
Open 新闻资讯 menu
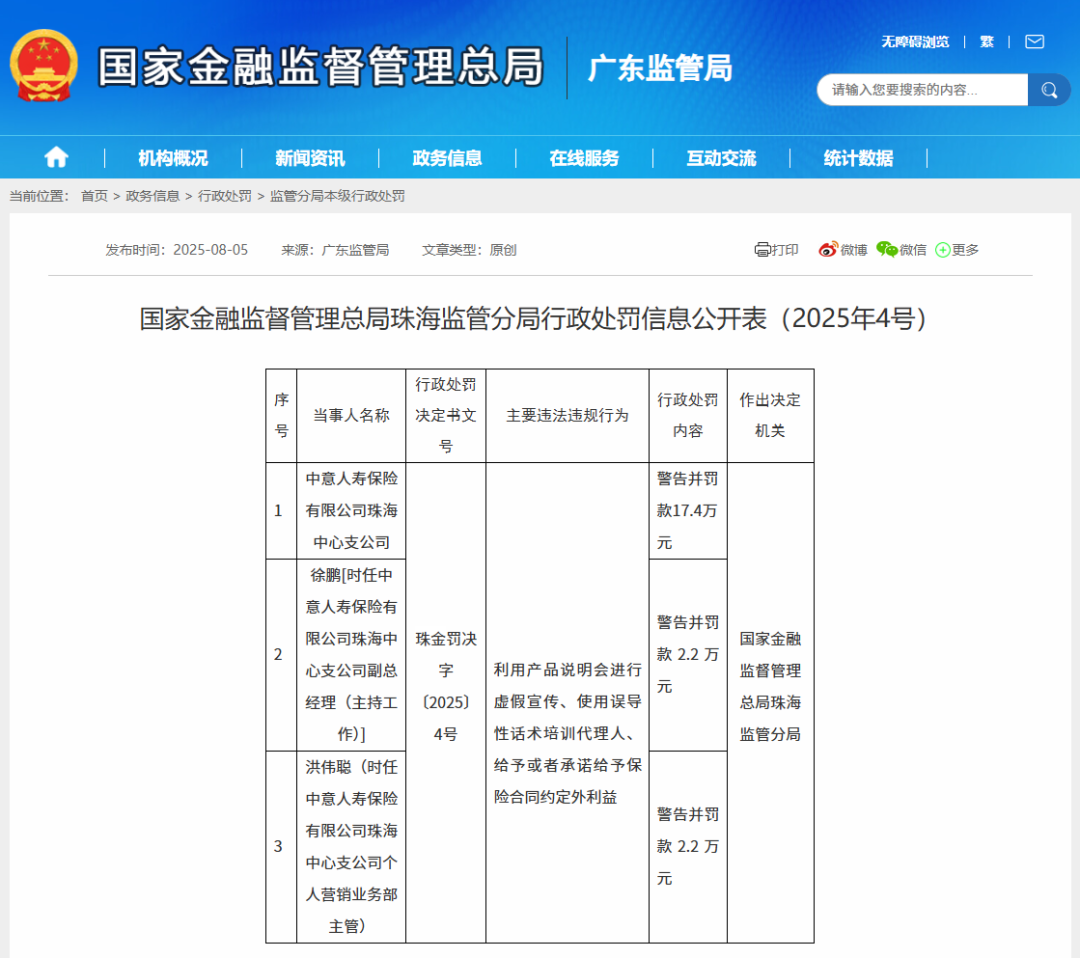(310, 158)
